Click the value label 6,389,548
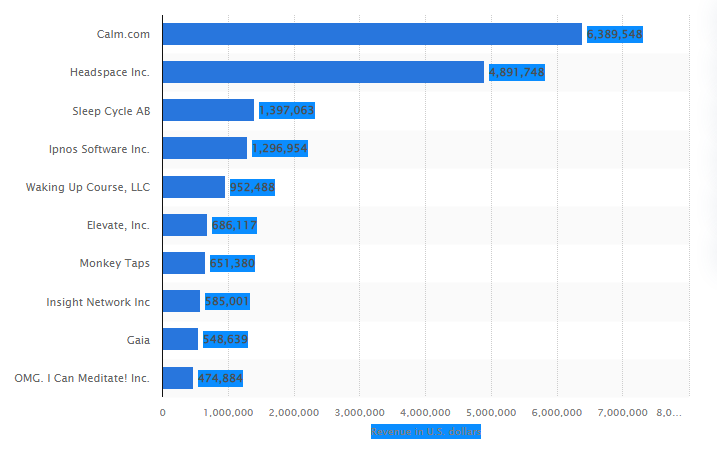This screenshot has width=717, height=457. [615, 34]
